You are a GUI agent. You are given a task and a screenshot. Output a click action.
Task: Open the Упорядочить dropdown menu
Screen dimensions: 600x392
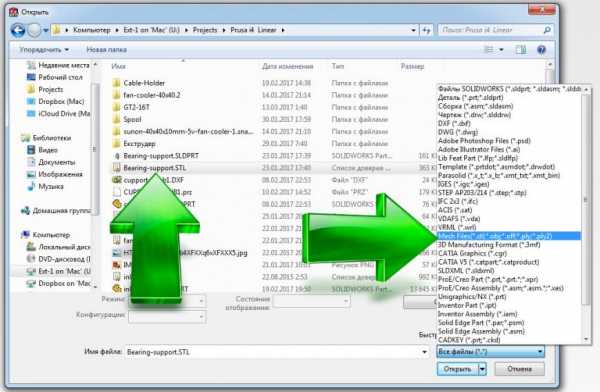(44, 50)
